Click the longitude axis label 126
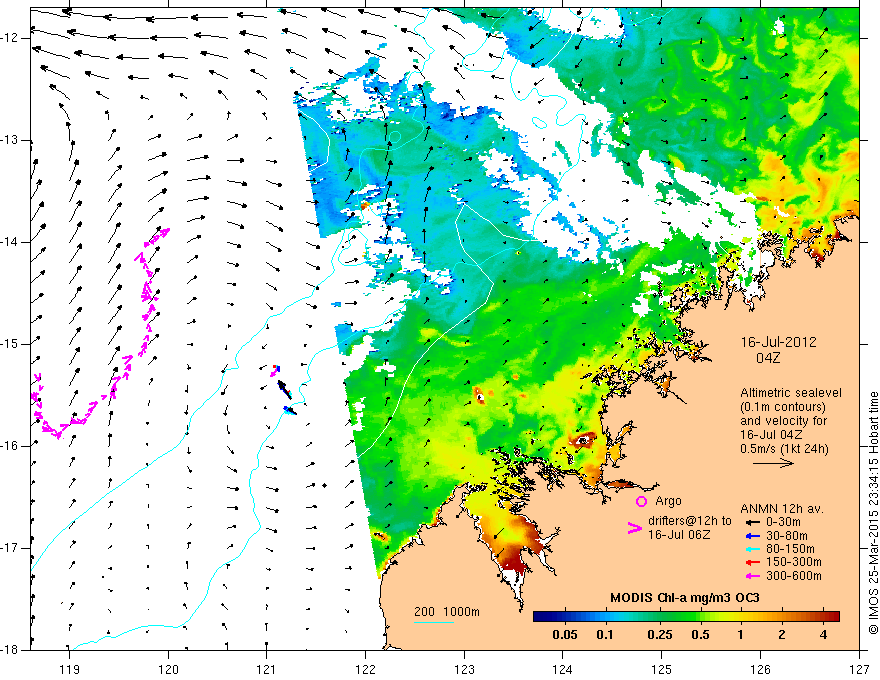This screenshot has height=680, width=880. click(760, 669)
